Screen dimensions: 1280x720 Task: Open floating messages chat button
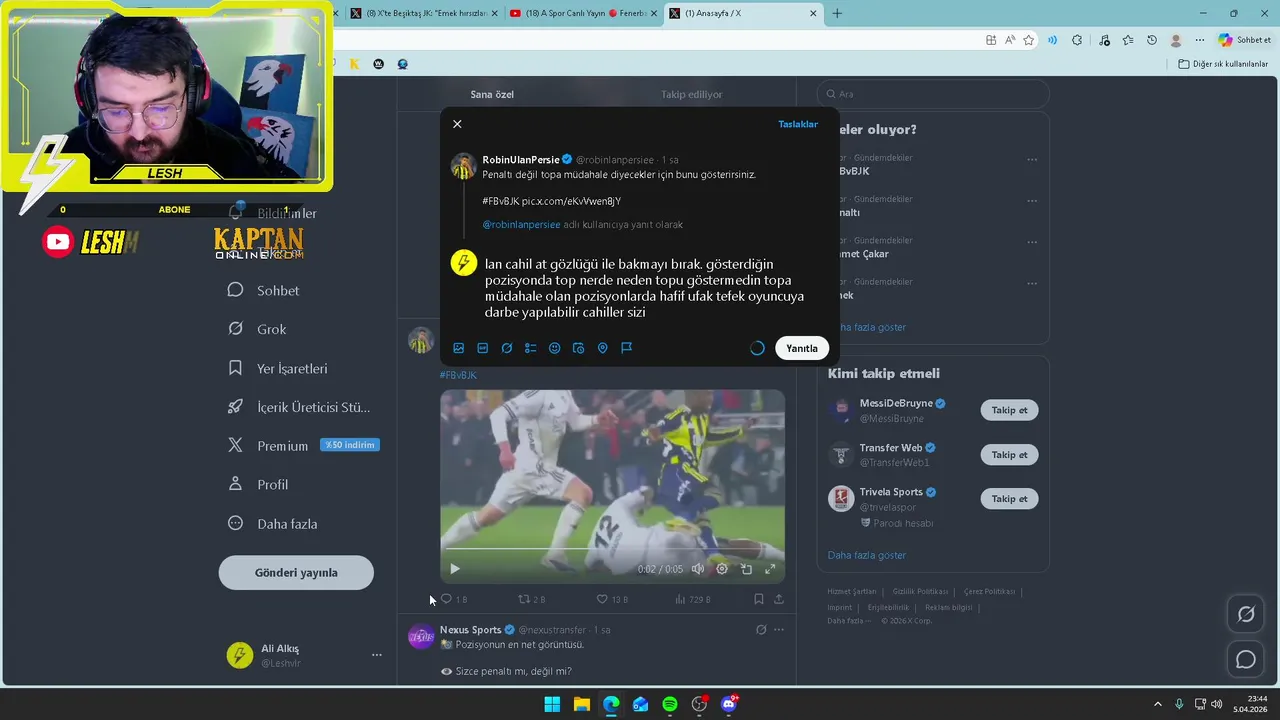(x=1246, y=659)
